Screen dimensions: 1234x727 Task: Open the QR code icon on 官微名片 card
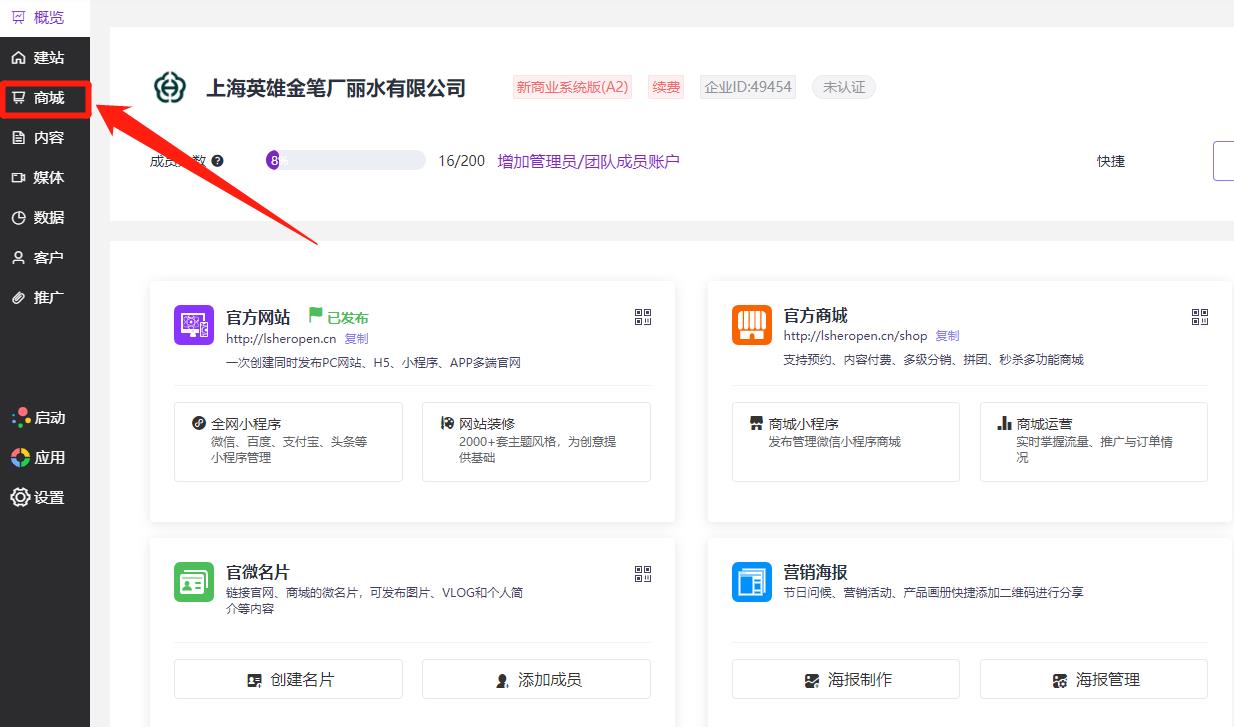pyautogui.click(x=643, y=573)
